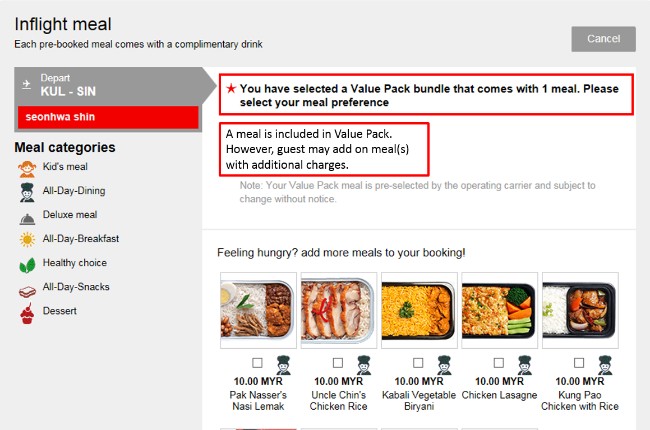
Task: Tick the Chicken Lasagne checkbox
Action: 499,363
